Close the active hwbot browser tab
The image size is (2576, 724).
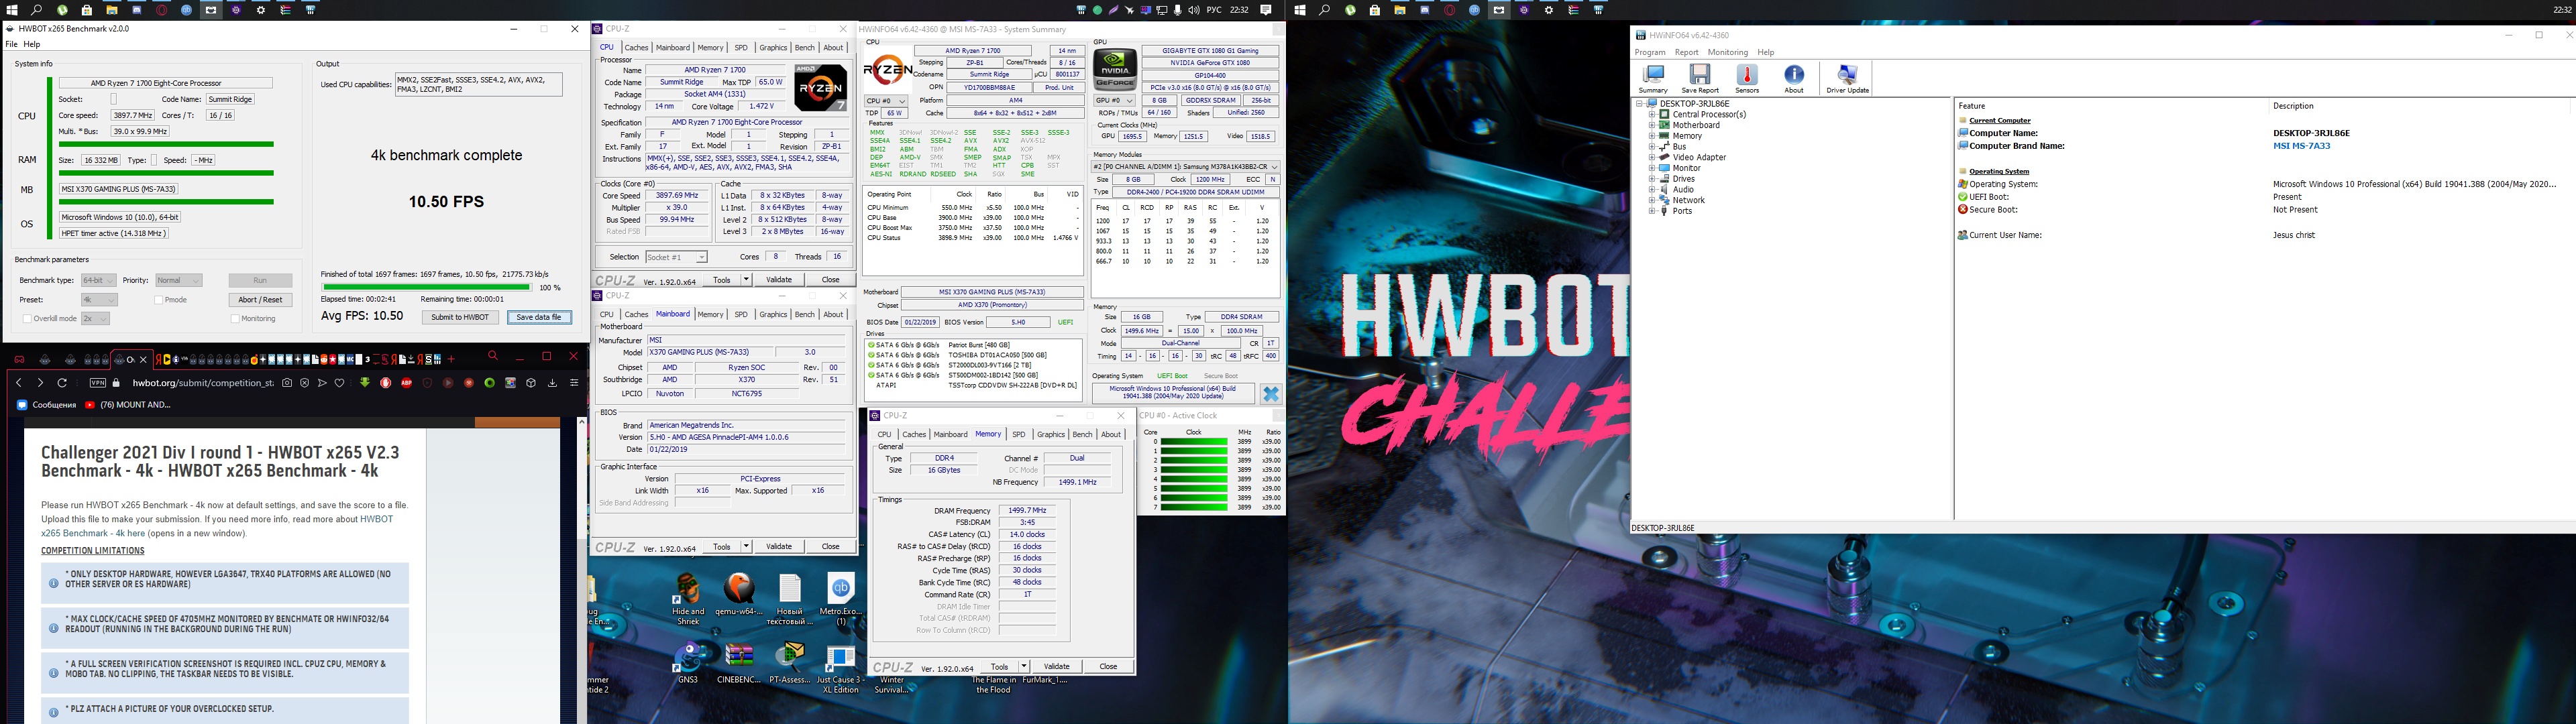click(x=143, y=360)
